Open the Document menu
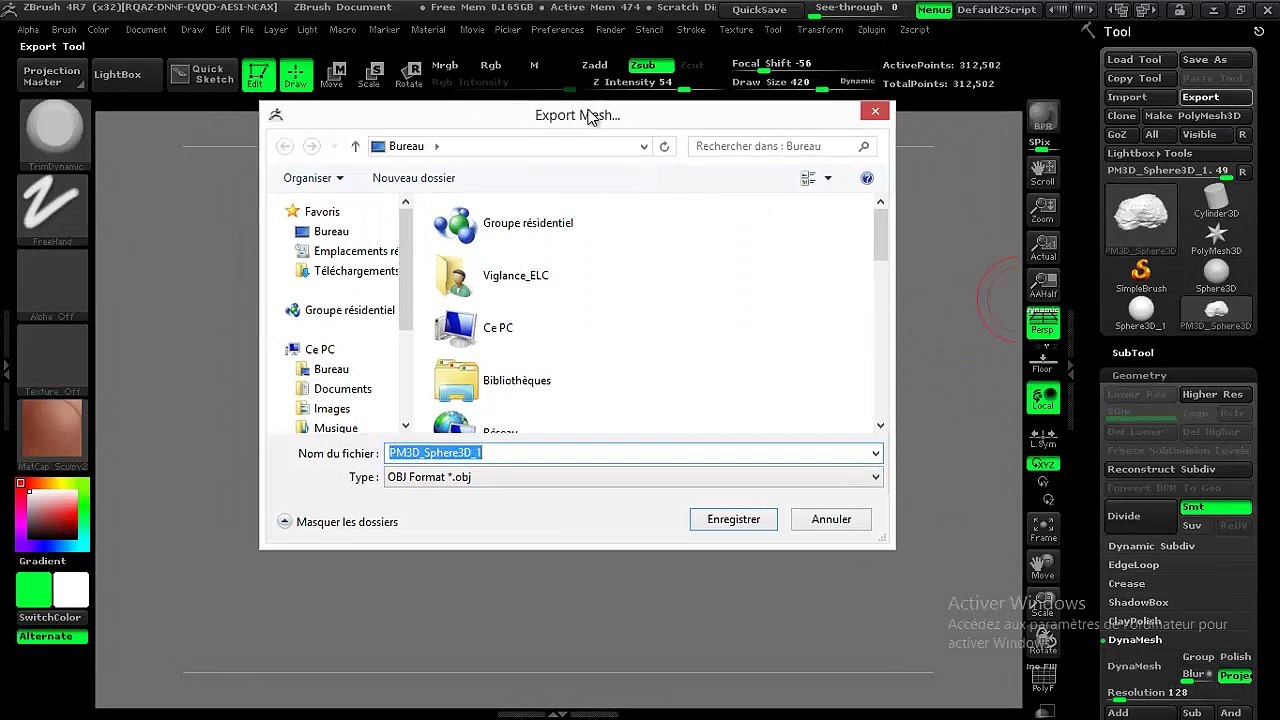 (146, 30)
